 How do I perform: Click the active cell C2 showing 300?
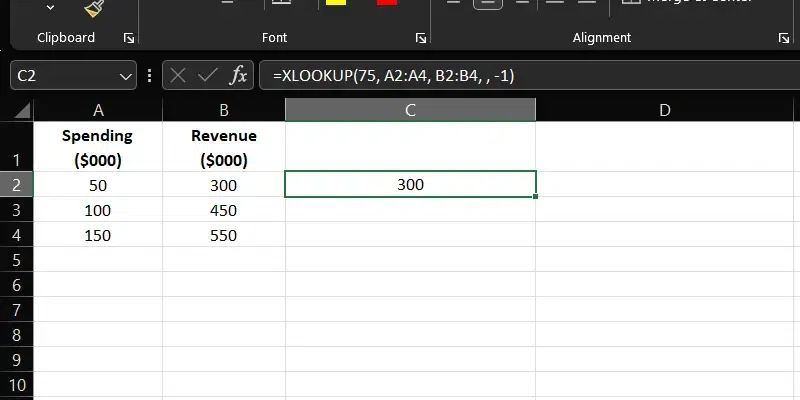[x=410, y=184]
